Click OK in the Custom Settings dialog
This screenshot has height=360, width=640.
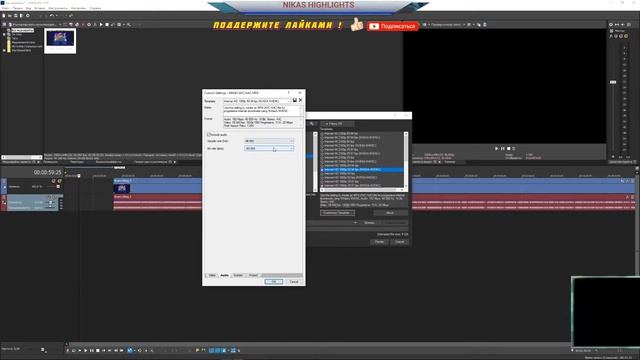point(273,282)
